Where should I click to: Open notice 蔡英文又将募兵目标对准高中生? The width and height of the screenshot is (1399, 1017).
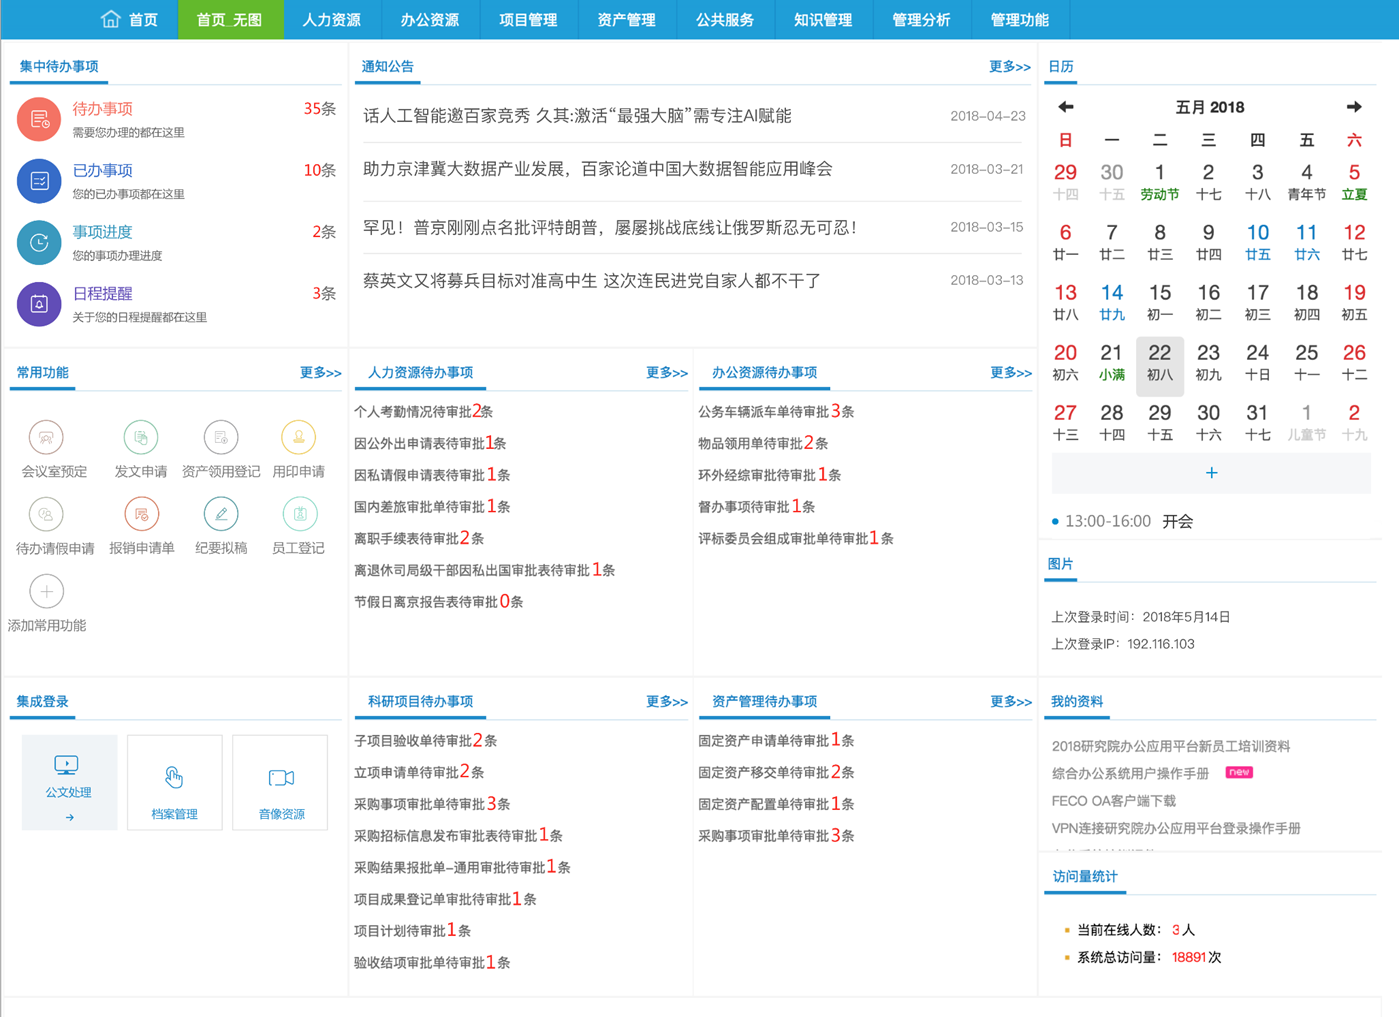(592, 281)
